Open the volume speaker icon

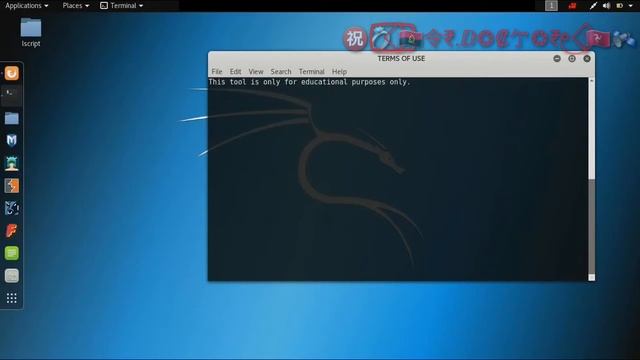tap(607, 5)
